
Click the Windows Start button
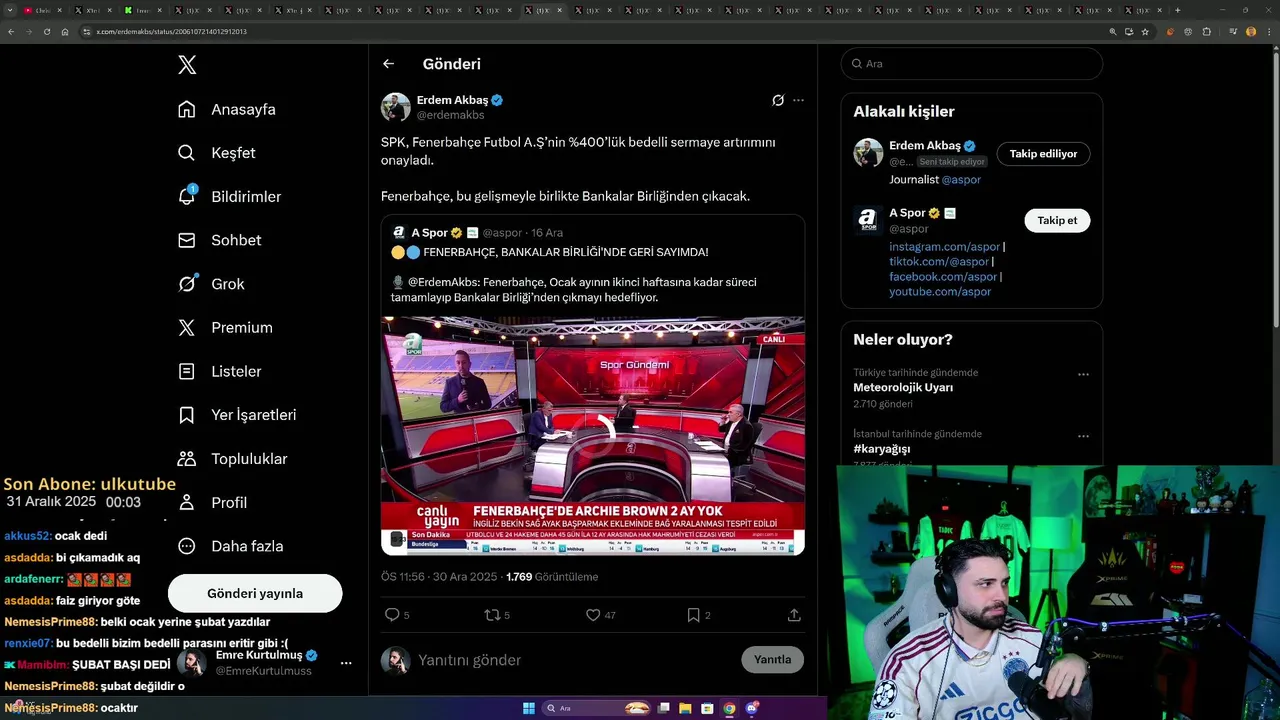[x=529, y=708]
